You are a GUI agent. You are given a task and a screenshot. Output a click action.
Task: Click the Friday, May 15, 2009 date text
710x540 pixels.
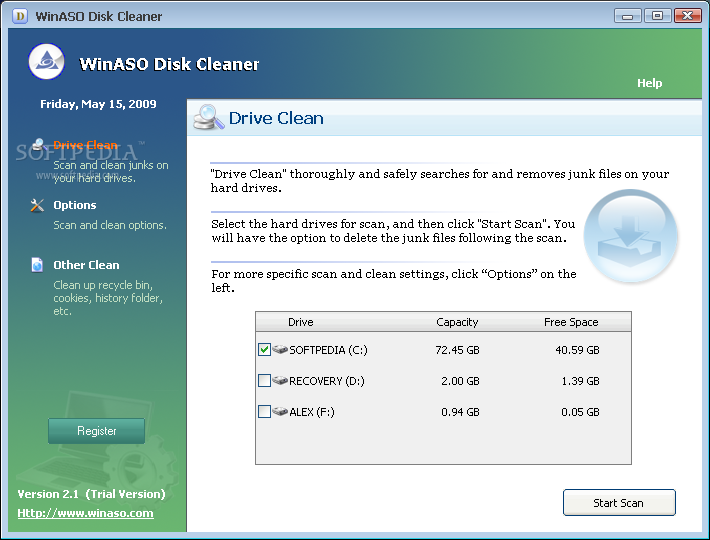pos(98,104)
